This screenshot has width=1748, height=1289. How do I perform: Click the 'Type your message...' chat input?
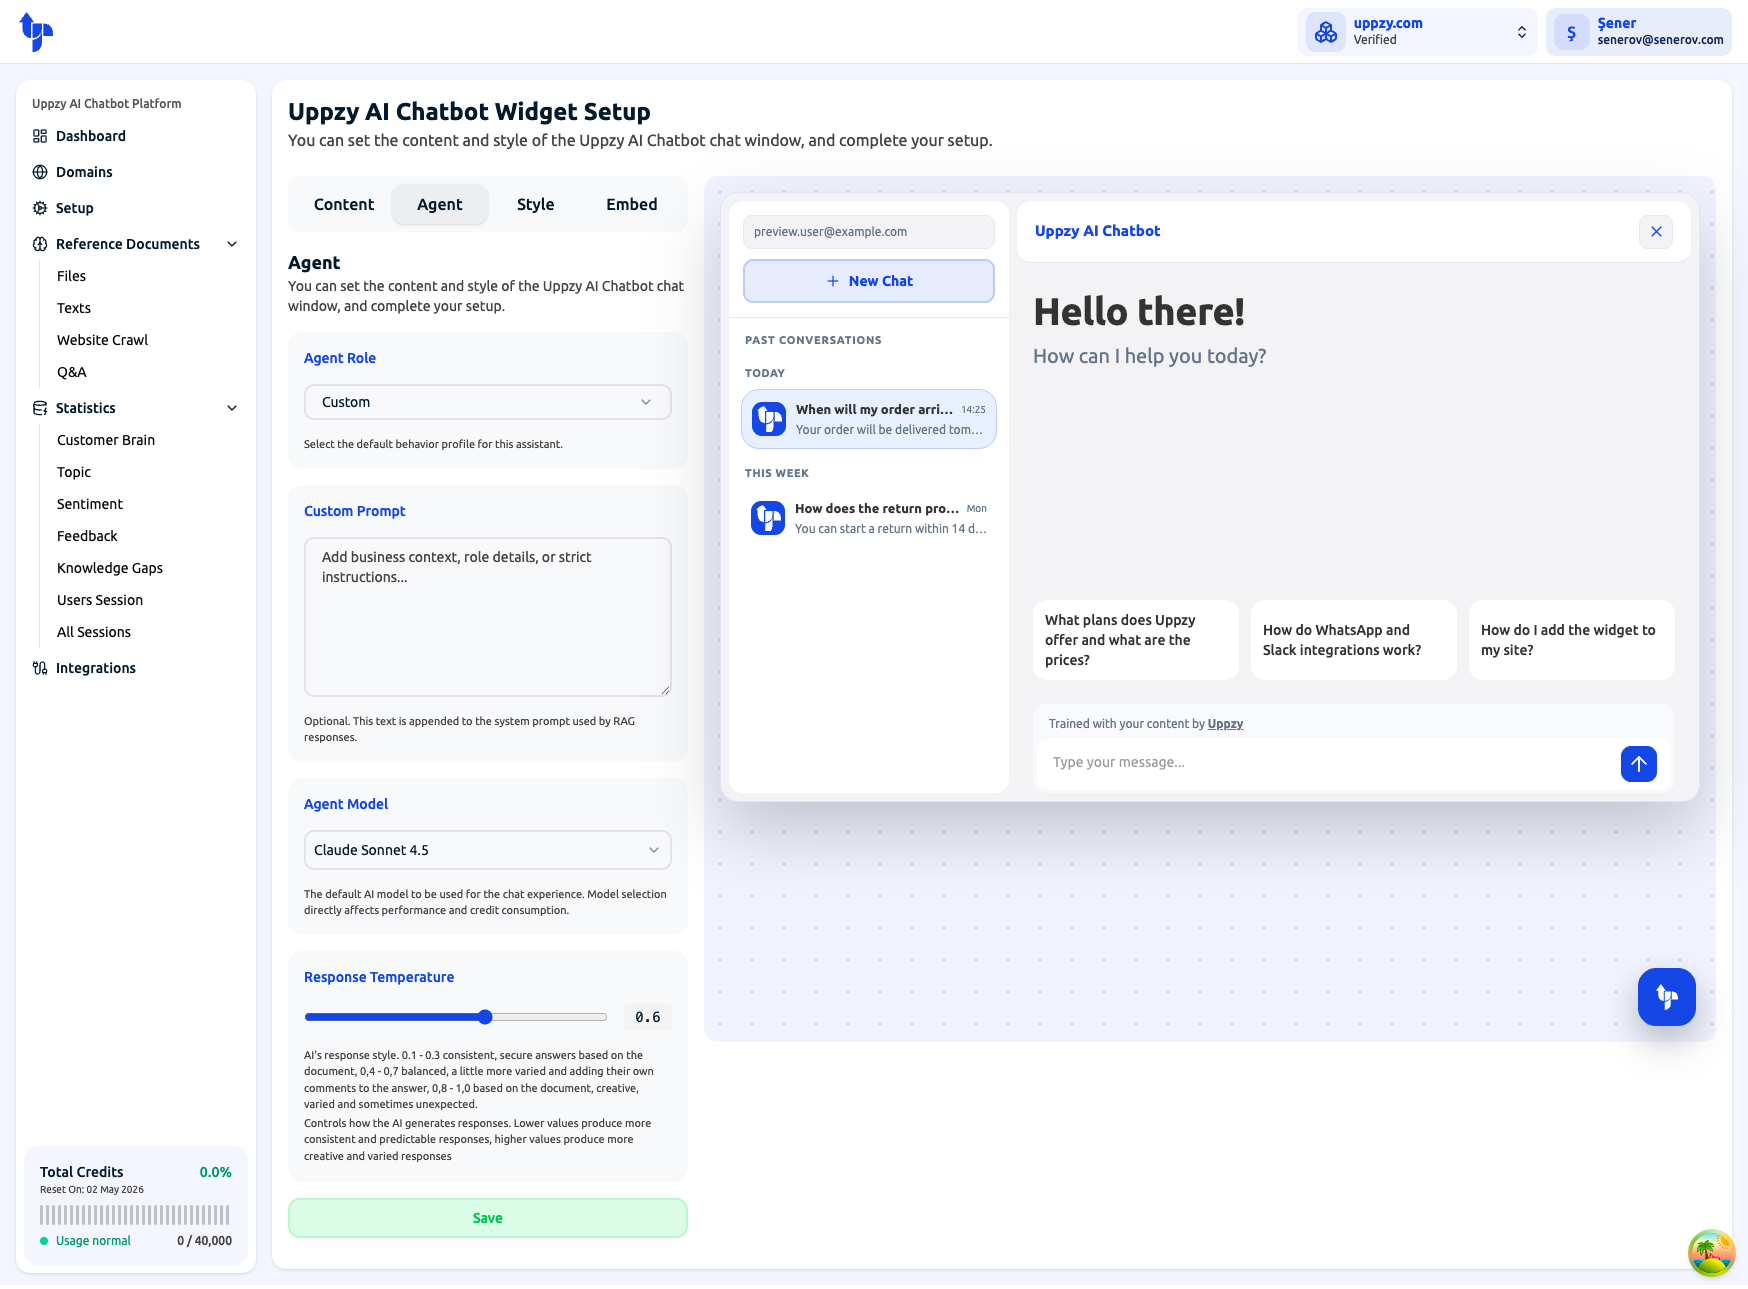[1328, 763]
